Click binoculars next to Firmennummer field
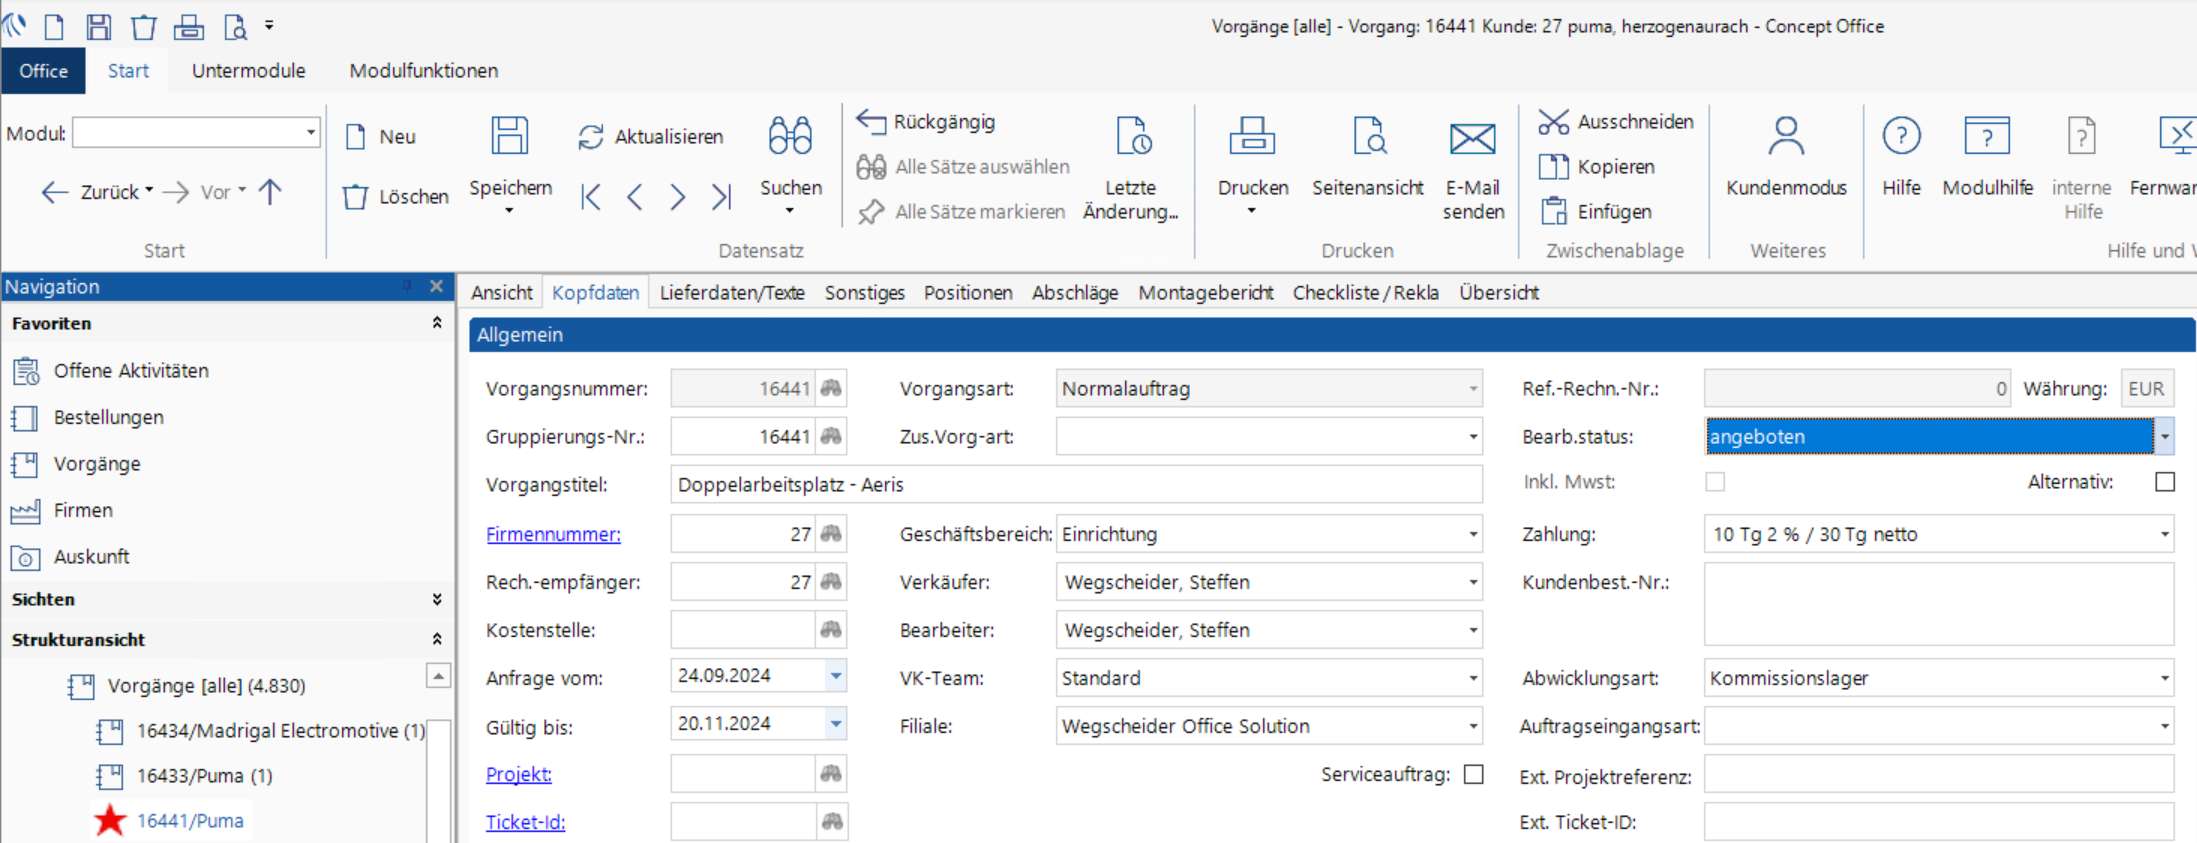 click(831, 534)
